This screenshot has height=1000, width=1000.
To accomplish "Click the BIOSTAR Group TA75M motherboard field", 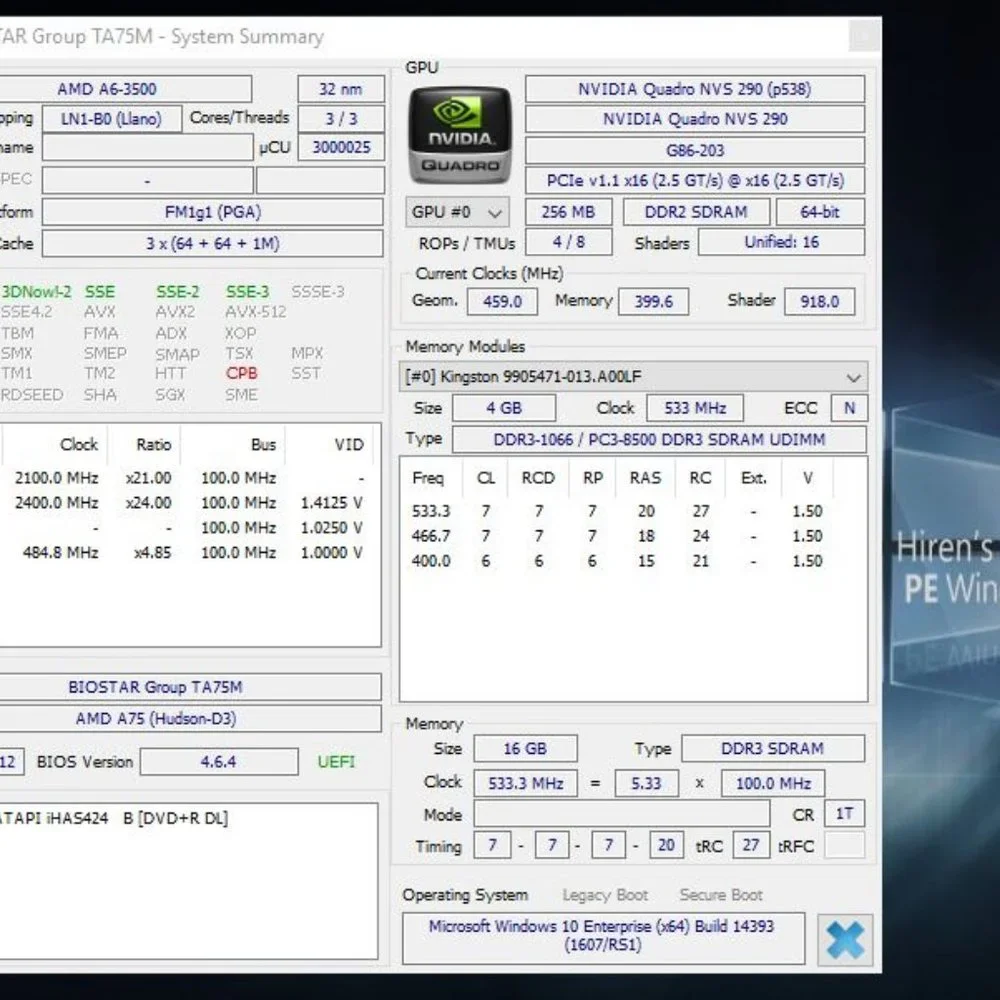I will [191, 687].
